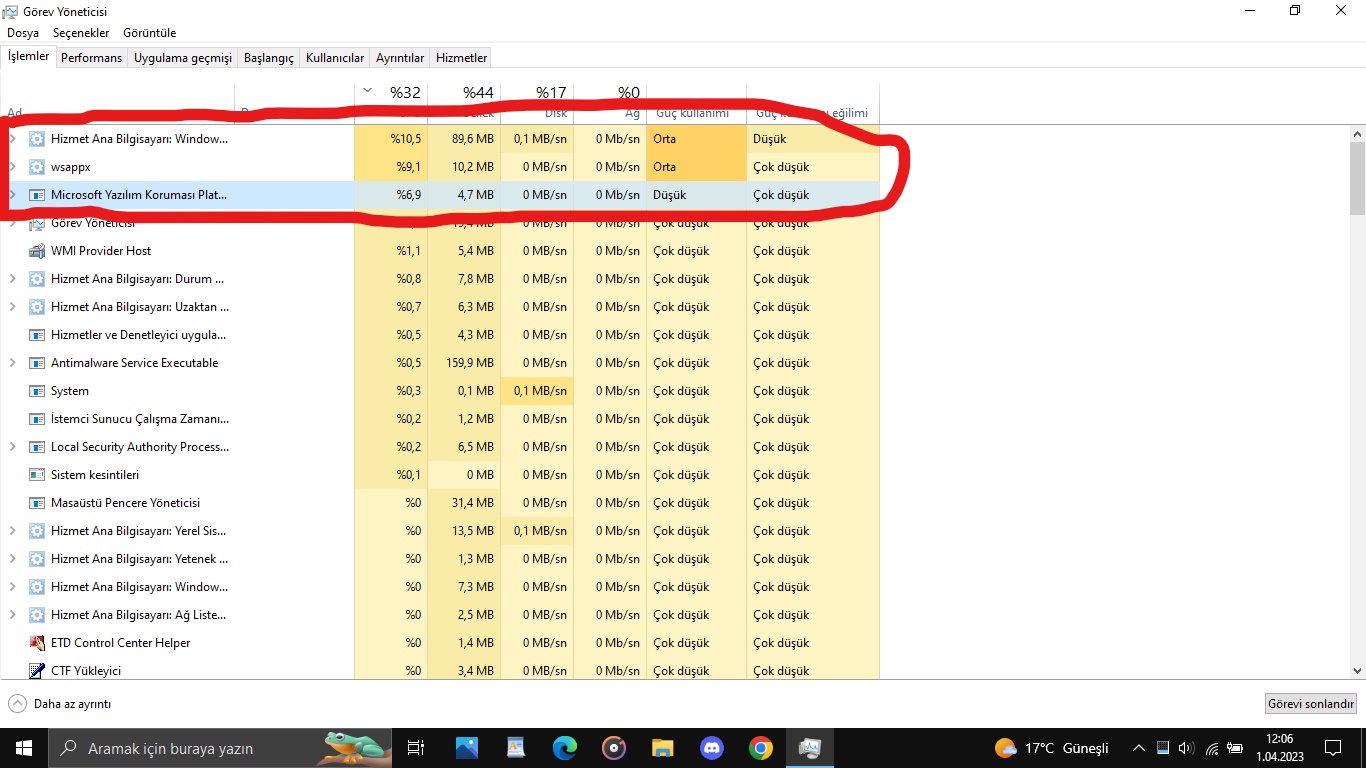The width and height of the screenshot is (1366, 768).
Task: Click the volume icon in system tray
Action: pyautogui.click(x=1186, y=748)
